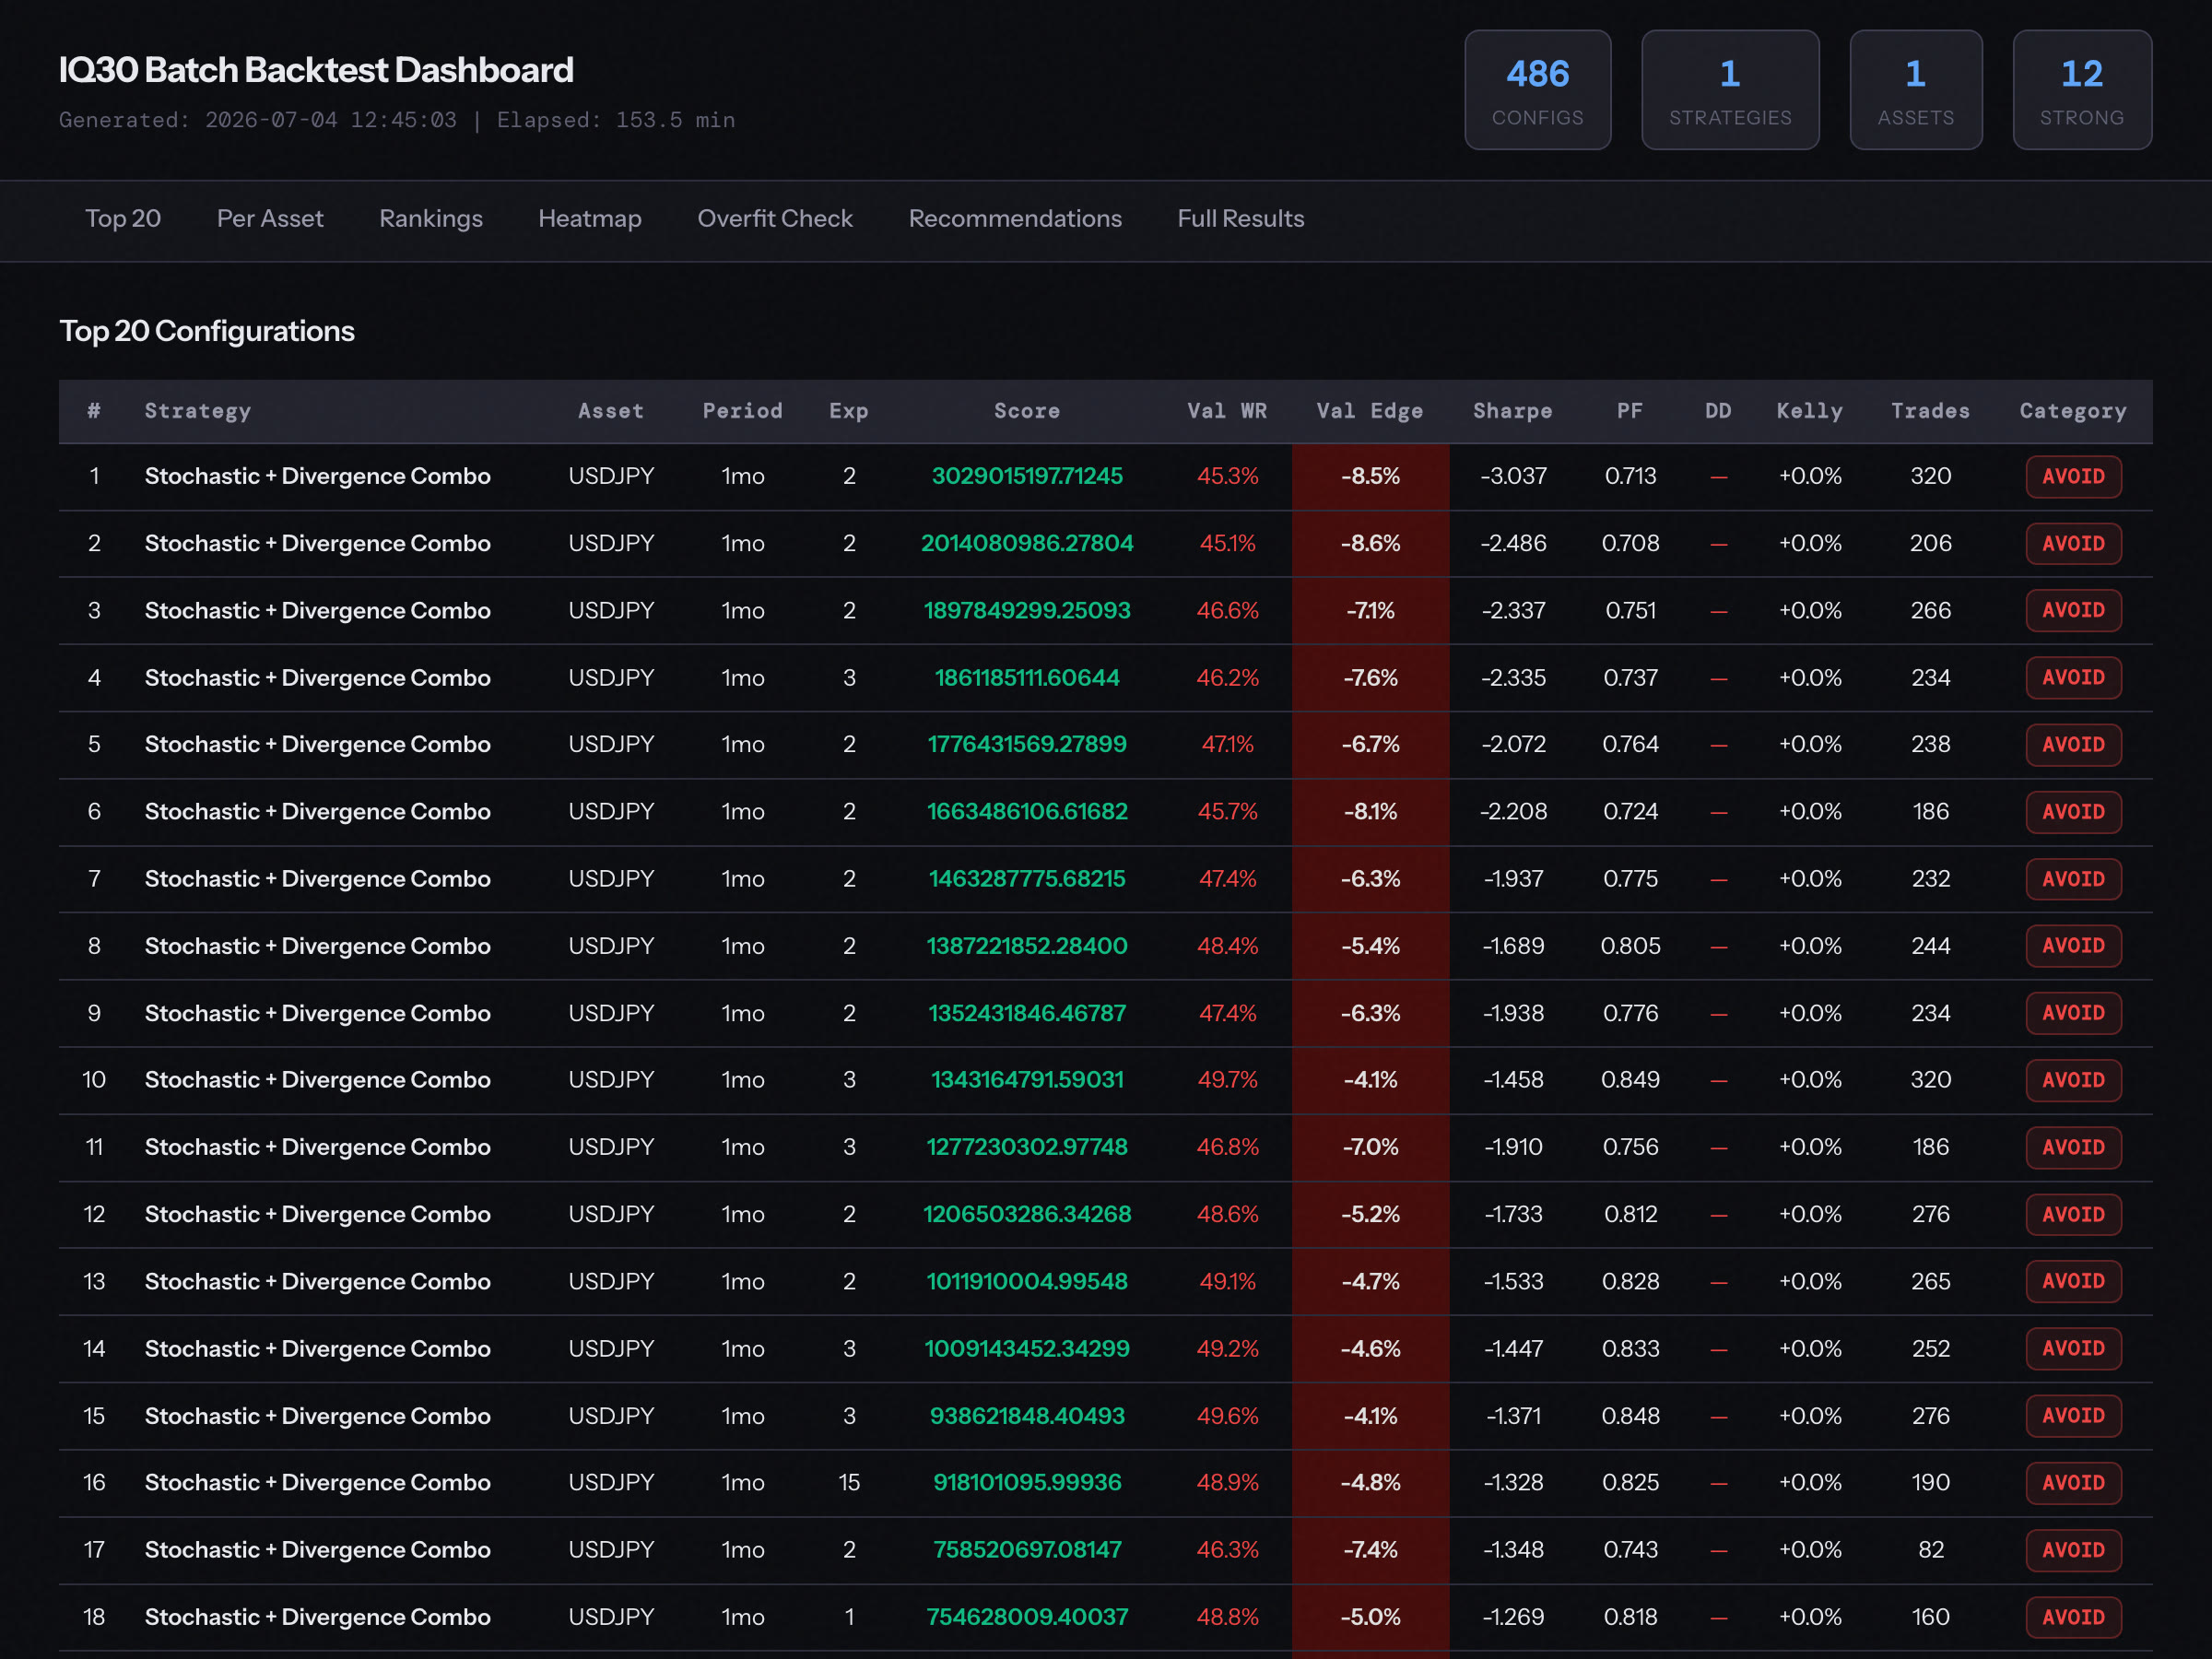Click Exp value 15 in row 16

point(849,1483)
